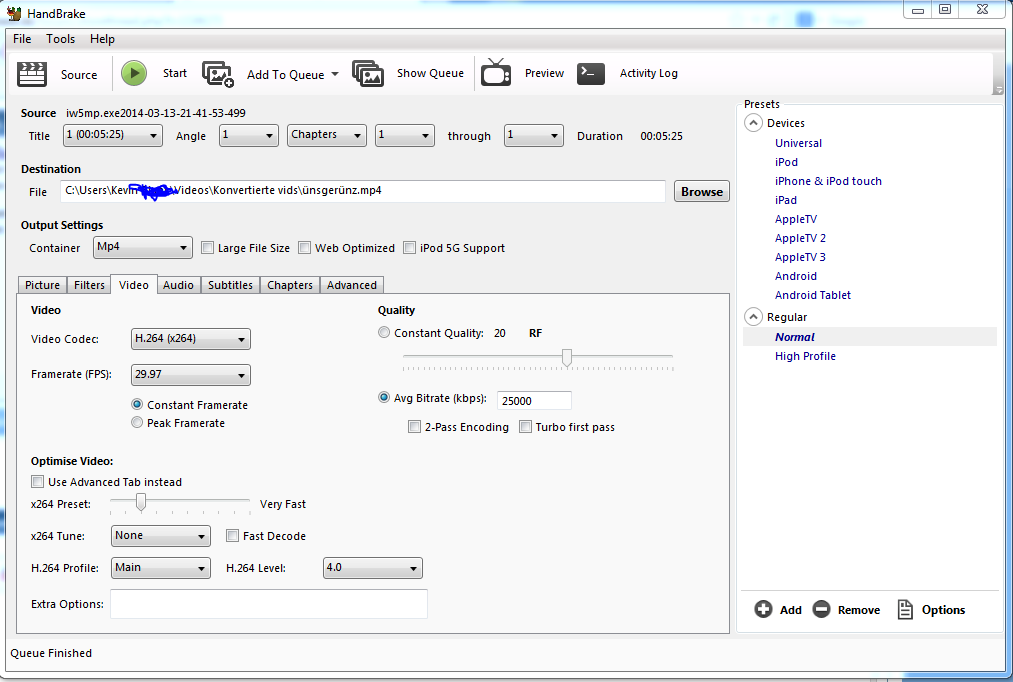Open the x264 Tune dropdown

click(x=161, y=535)
